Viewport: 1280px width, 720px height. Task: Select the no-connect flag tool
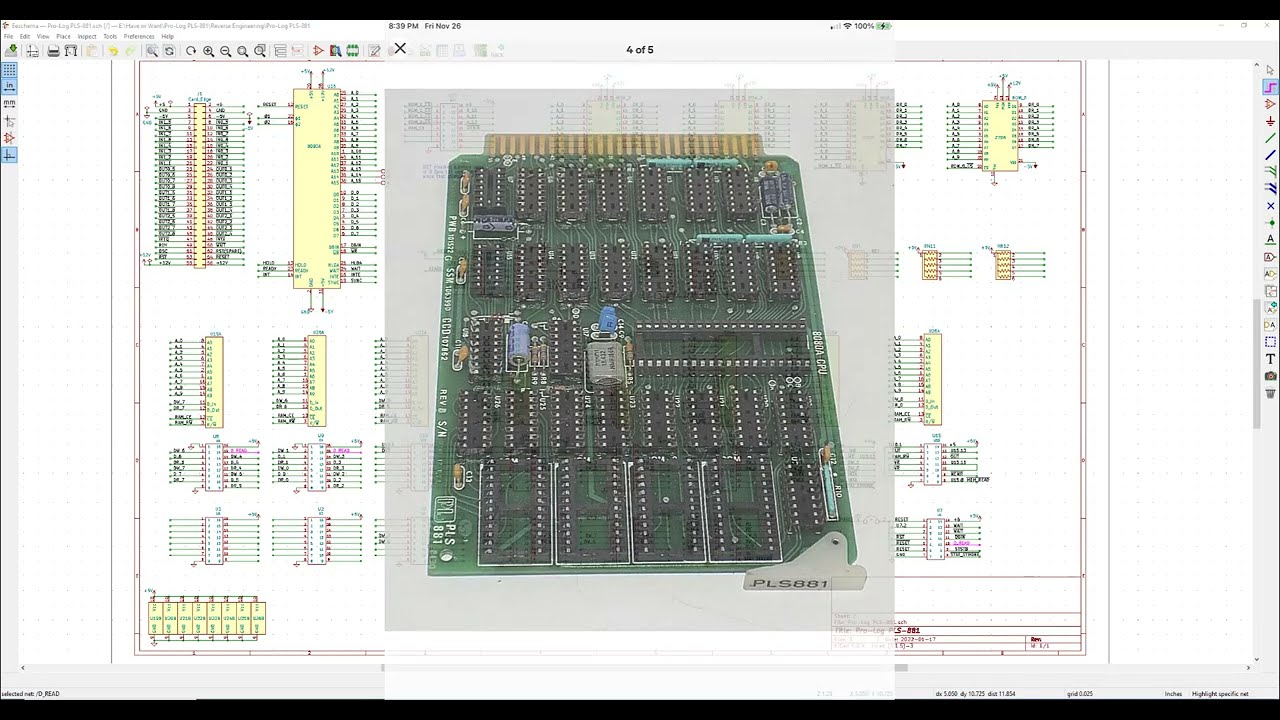1270,206
